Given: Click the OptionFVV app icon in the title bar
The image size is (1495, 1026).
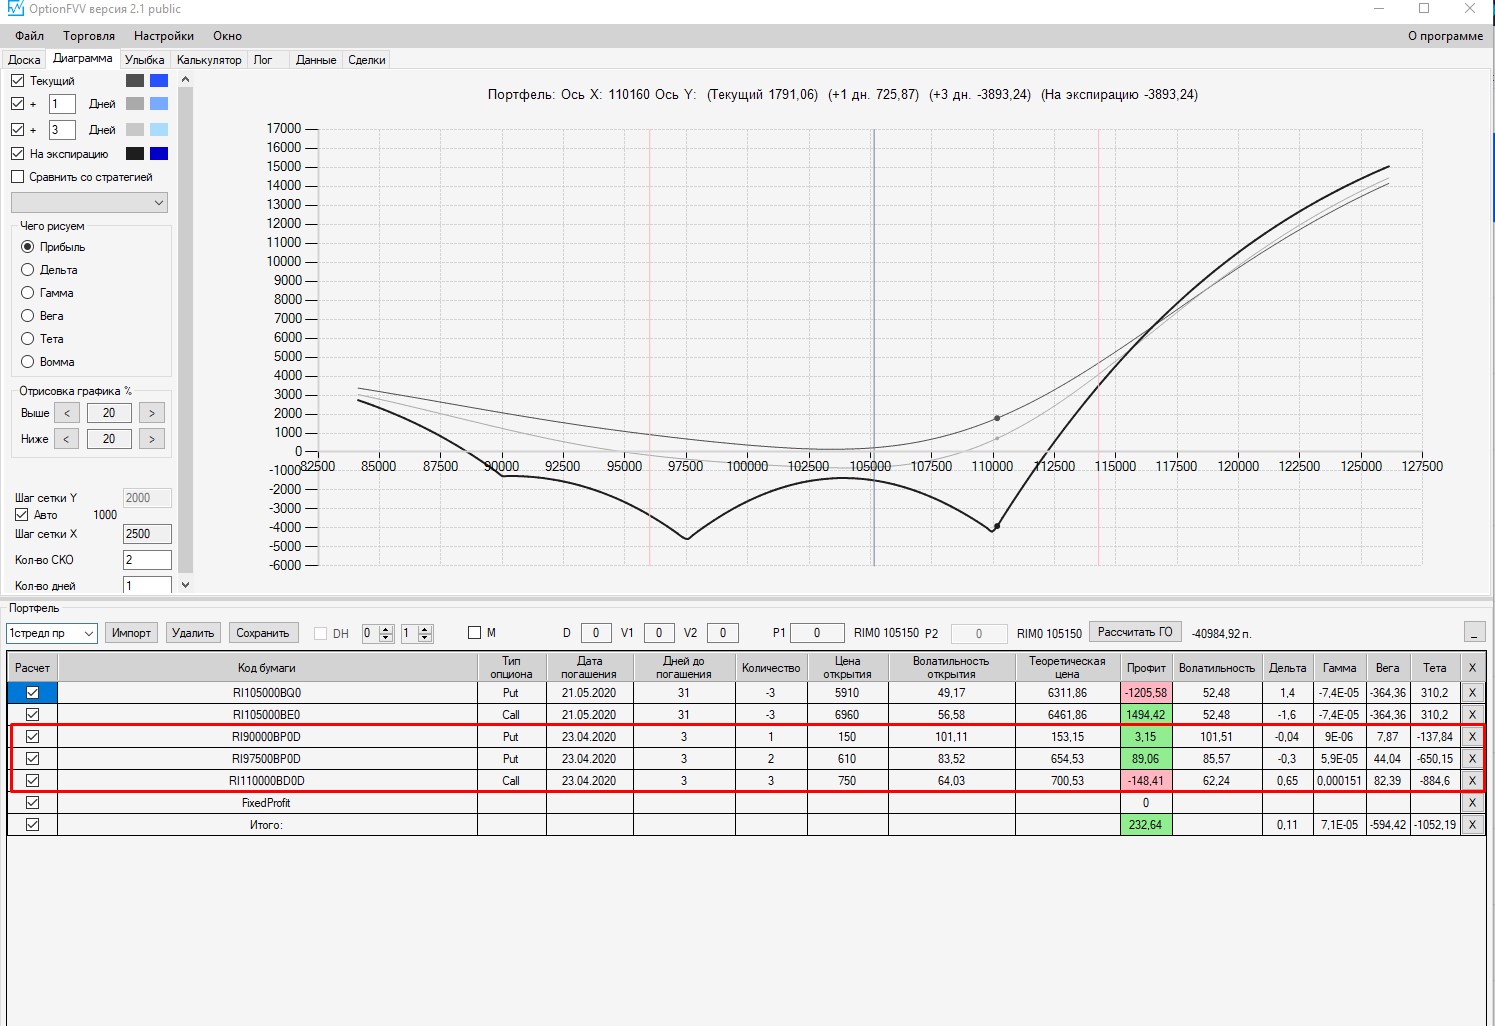Looking at the screenshot, I should click(15, 8).
